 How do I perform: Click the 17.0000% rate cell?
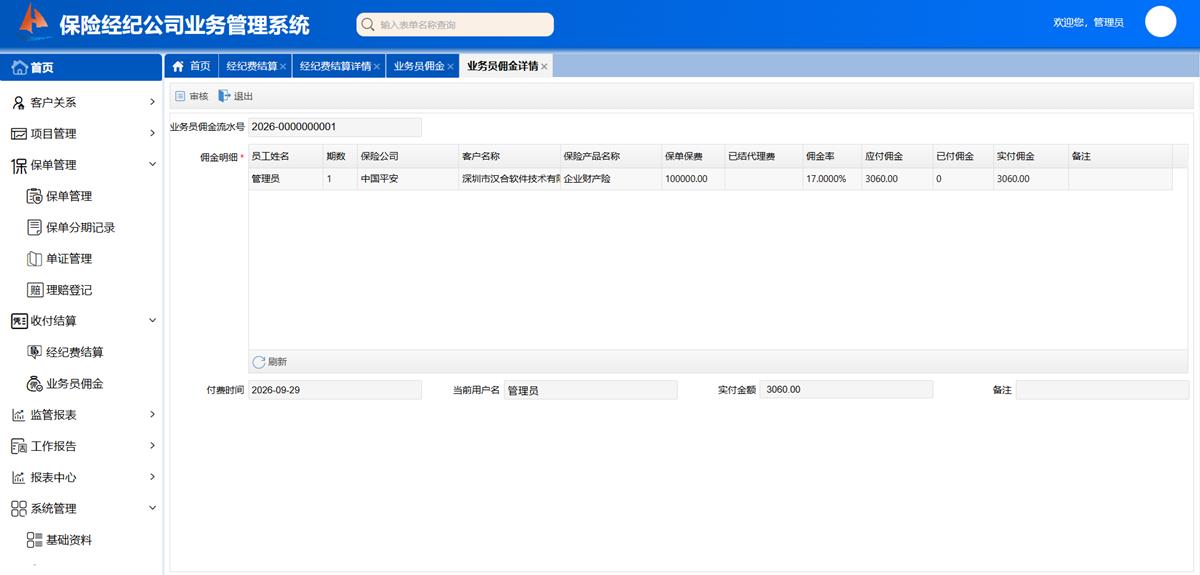832,179
